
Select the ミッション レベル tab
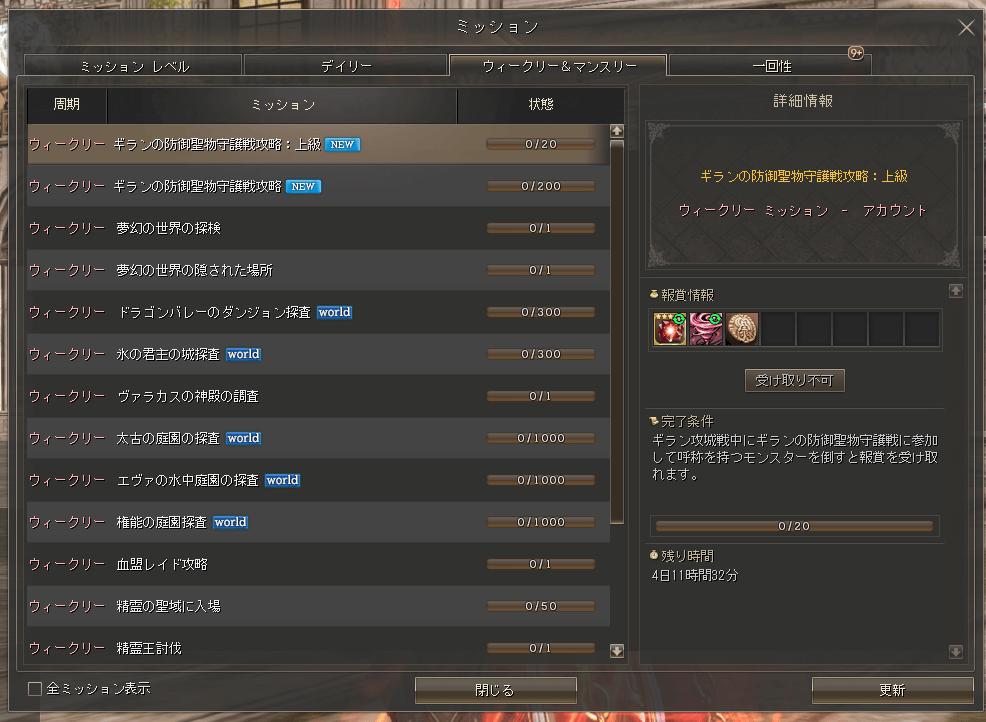135,64
